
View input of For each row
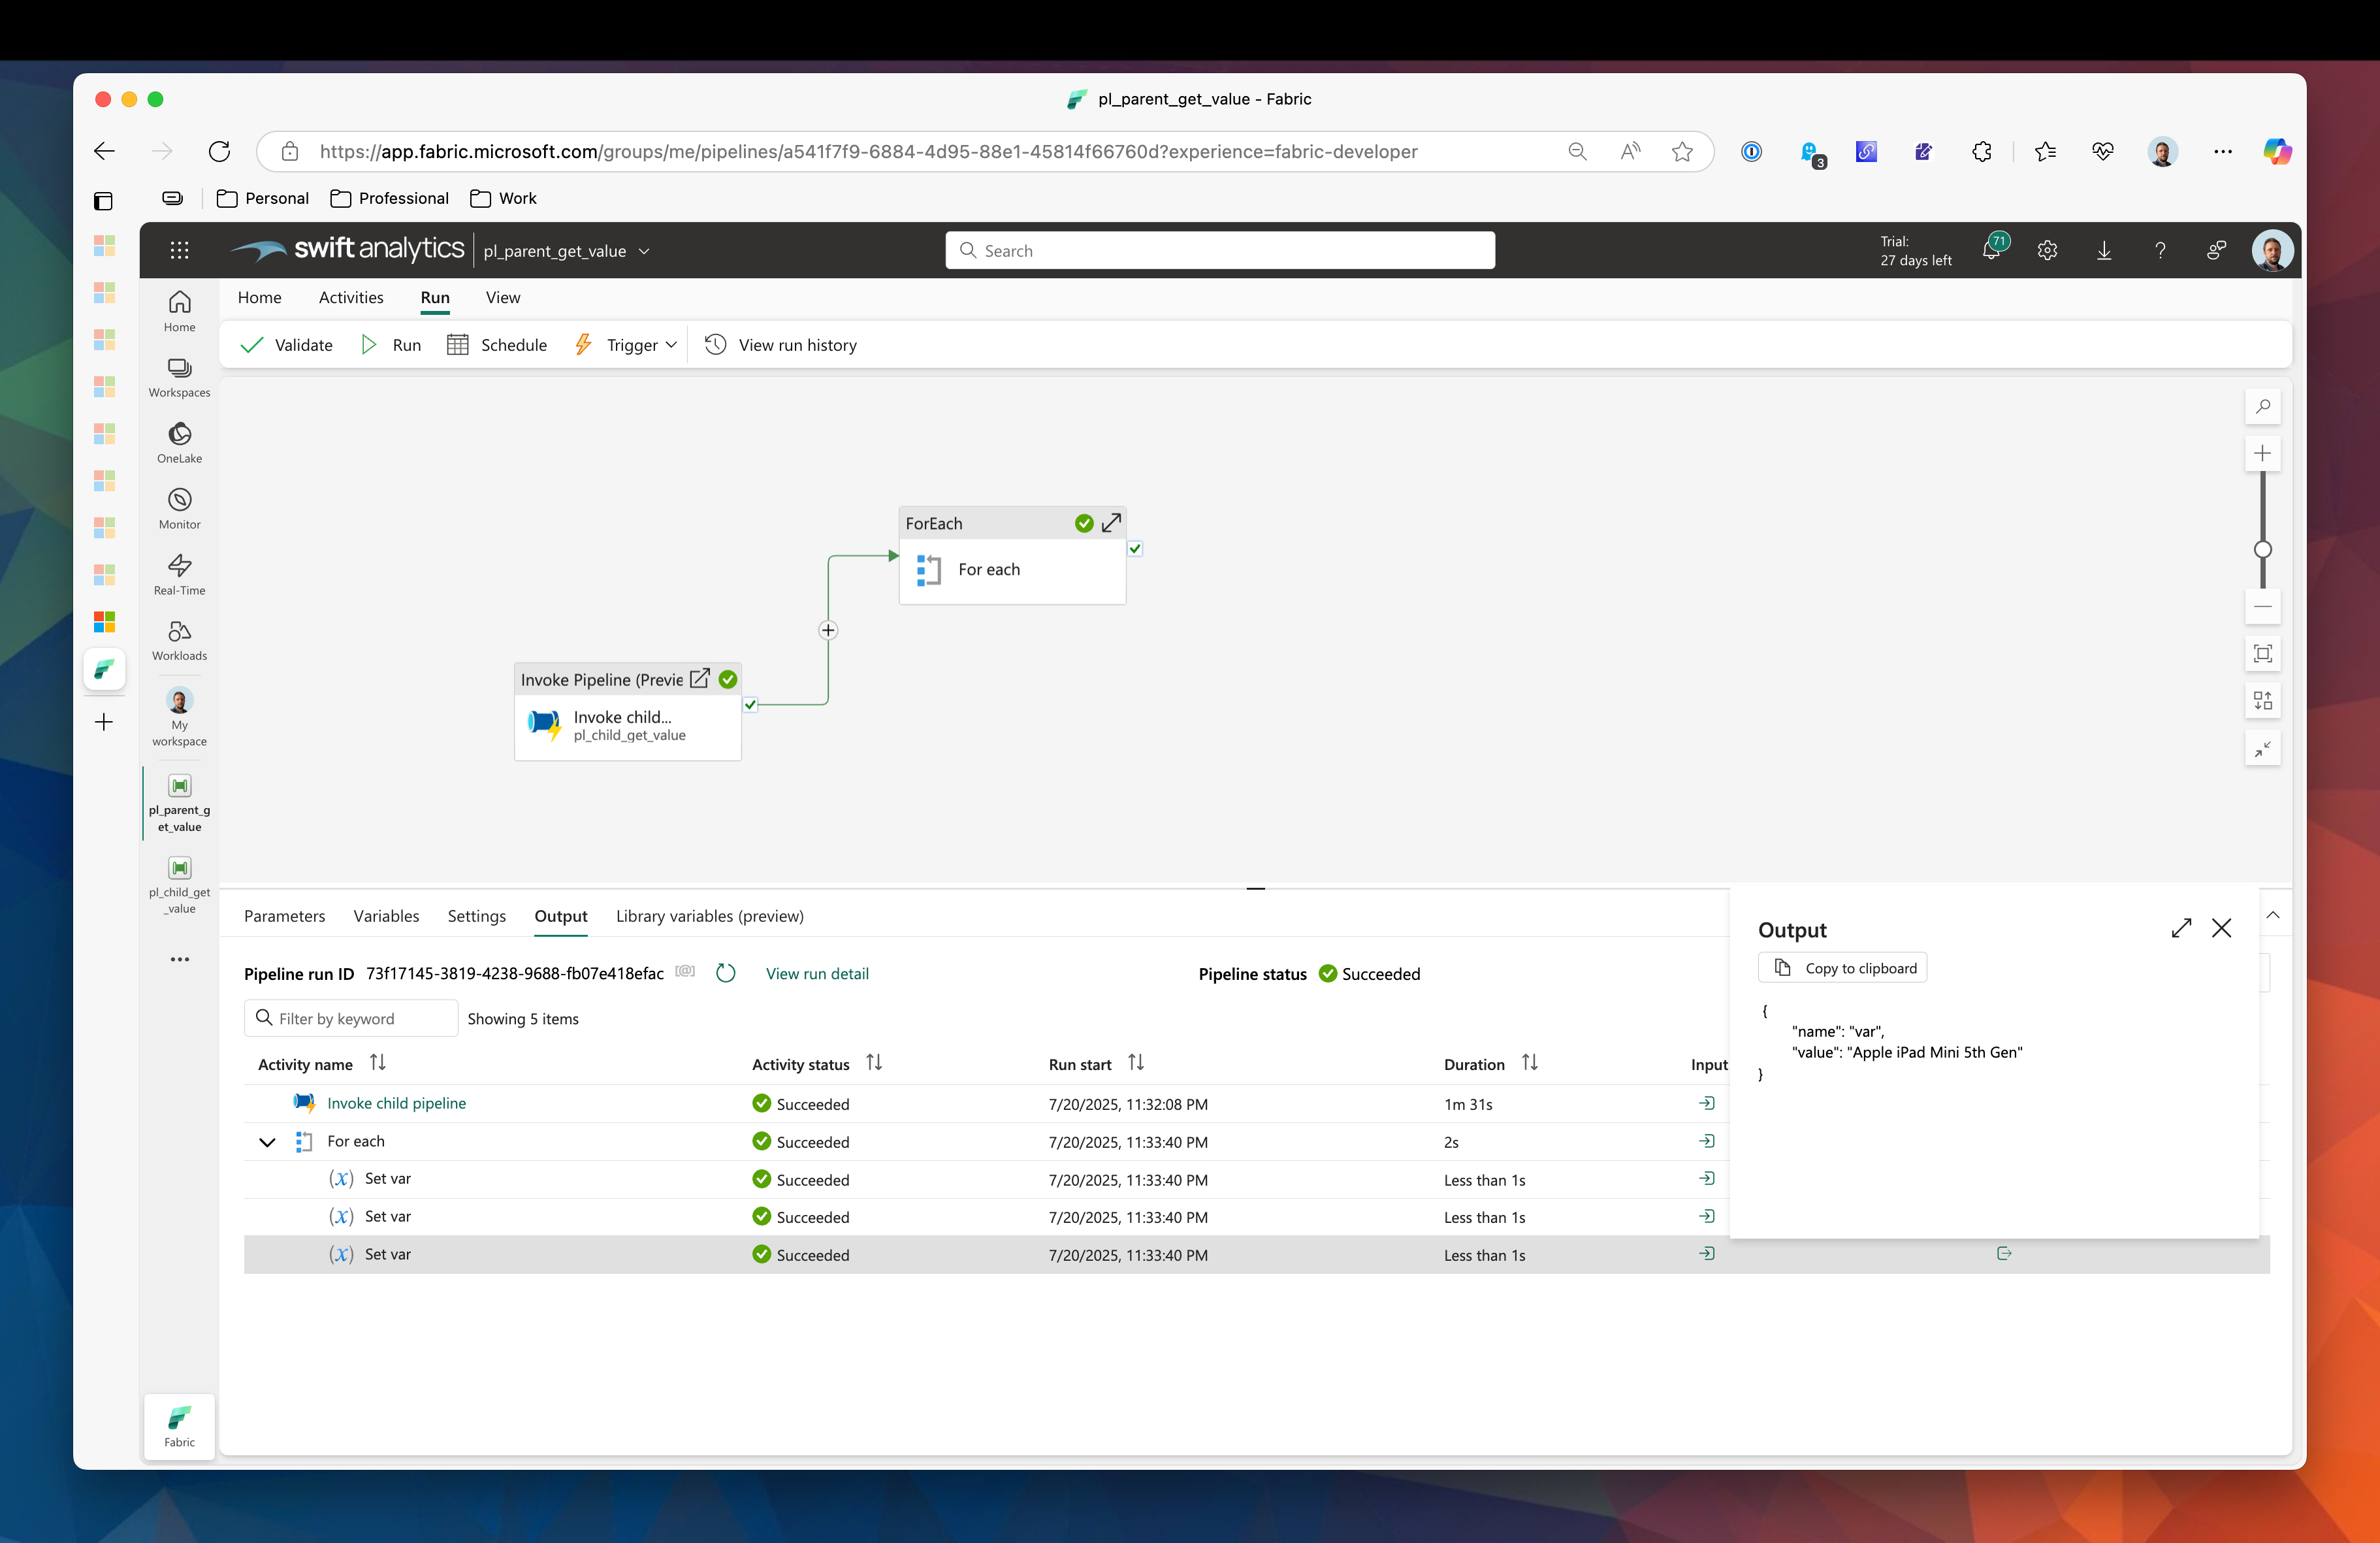(x=1707, y=1141)
